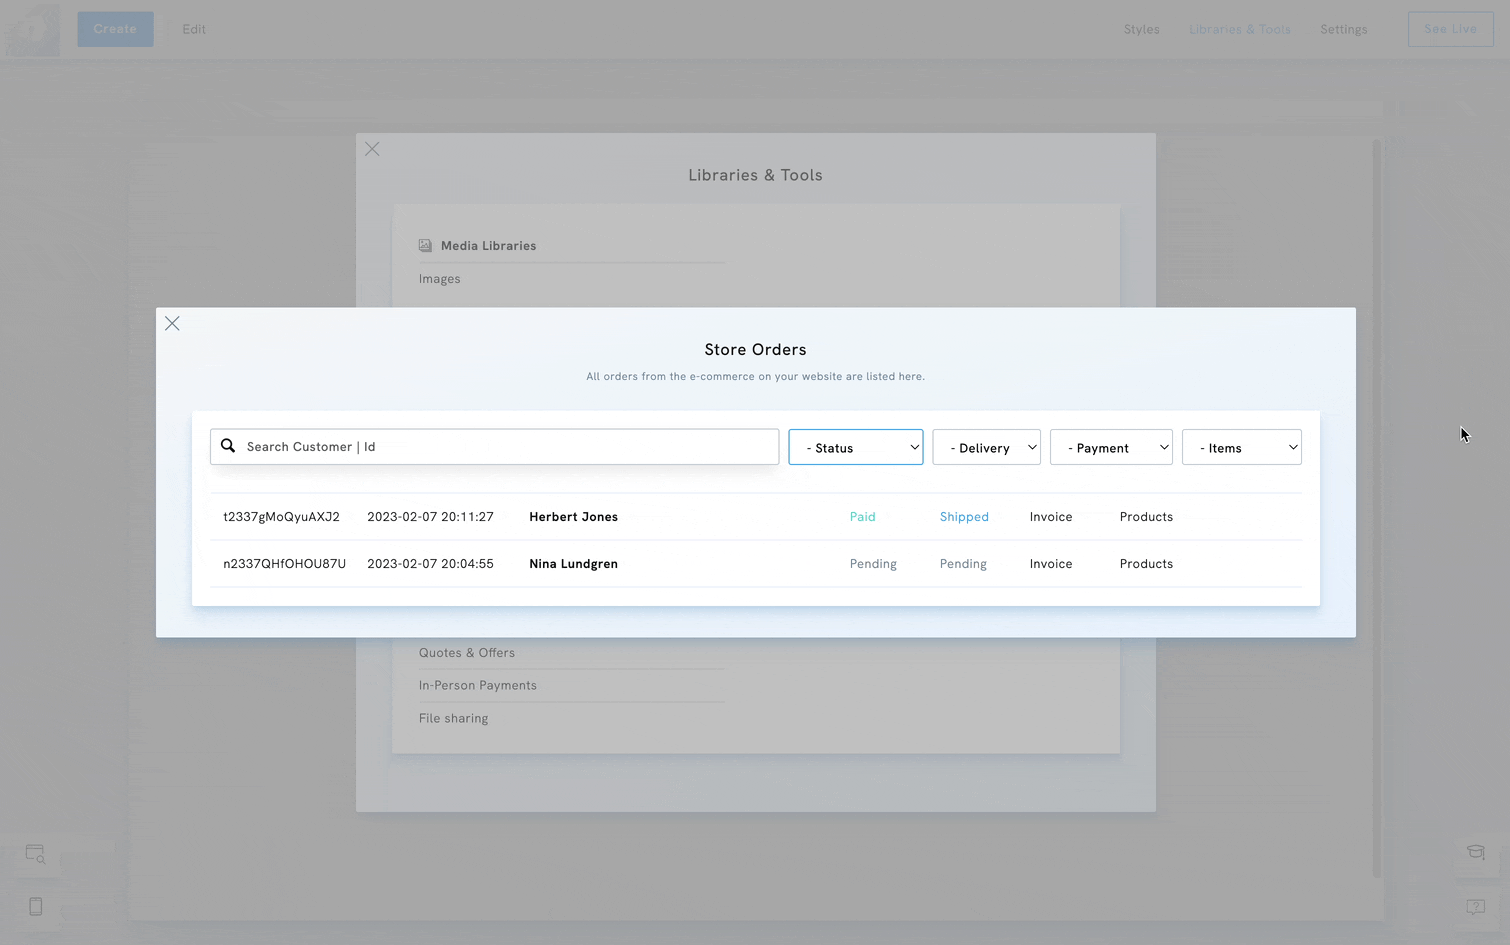Click the graduation cap tutorials icon
This screenshot has width=1510, height=945.
(x=1475, y=852)
